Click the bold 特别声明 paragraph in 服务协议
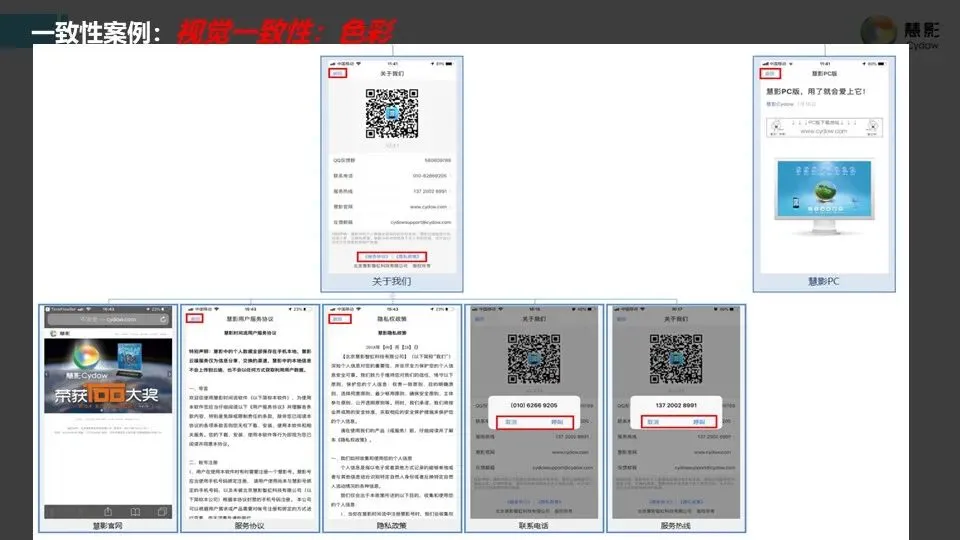This screenshot has width=960, height=540. pos(250,361)
